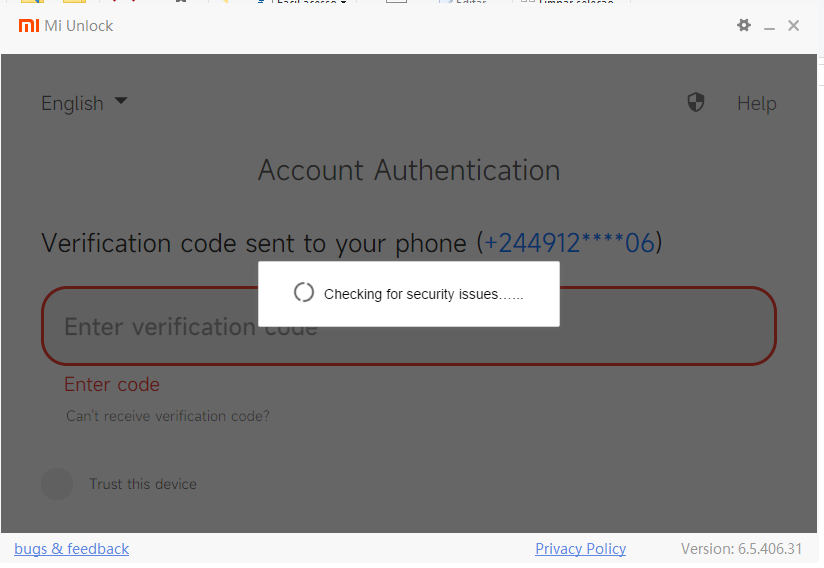Open bugs & feedback link
824x568 pixels.
click(71, 549)
